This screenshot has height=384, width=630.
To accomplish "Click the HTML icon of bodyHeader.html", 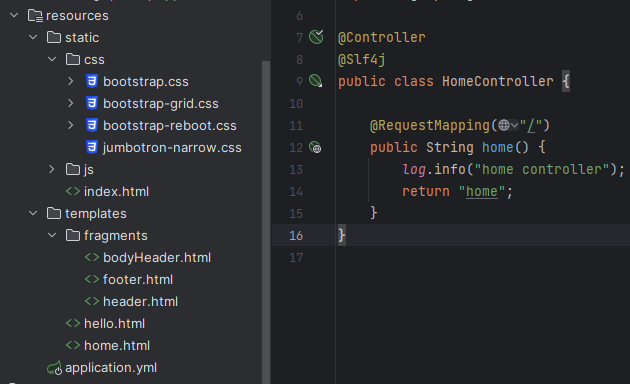I will [92, 257].
